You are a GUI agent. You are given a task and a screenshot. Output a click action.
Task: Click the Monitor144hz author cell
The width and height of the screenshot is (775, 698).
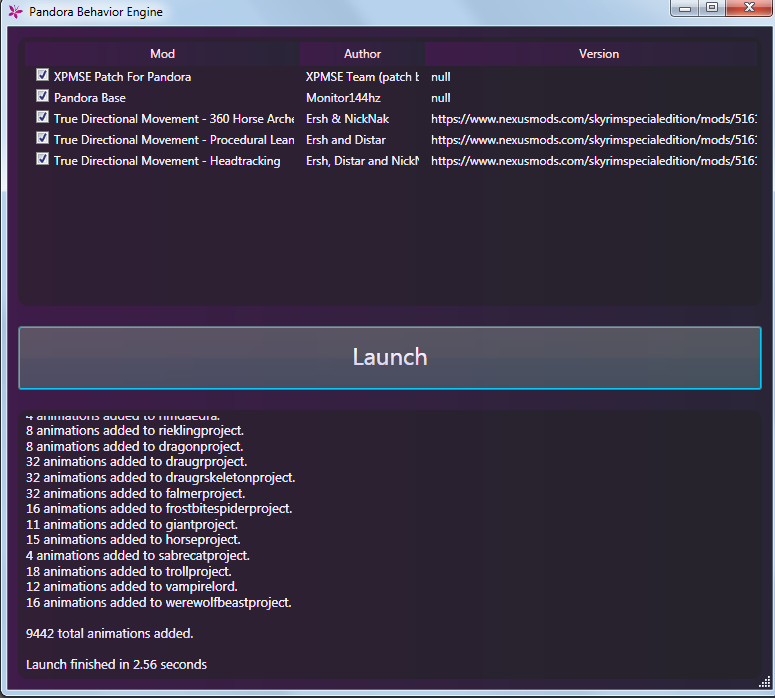(344, 98)
